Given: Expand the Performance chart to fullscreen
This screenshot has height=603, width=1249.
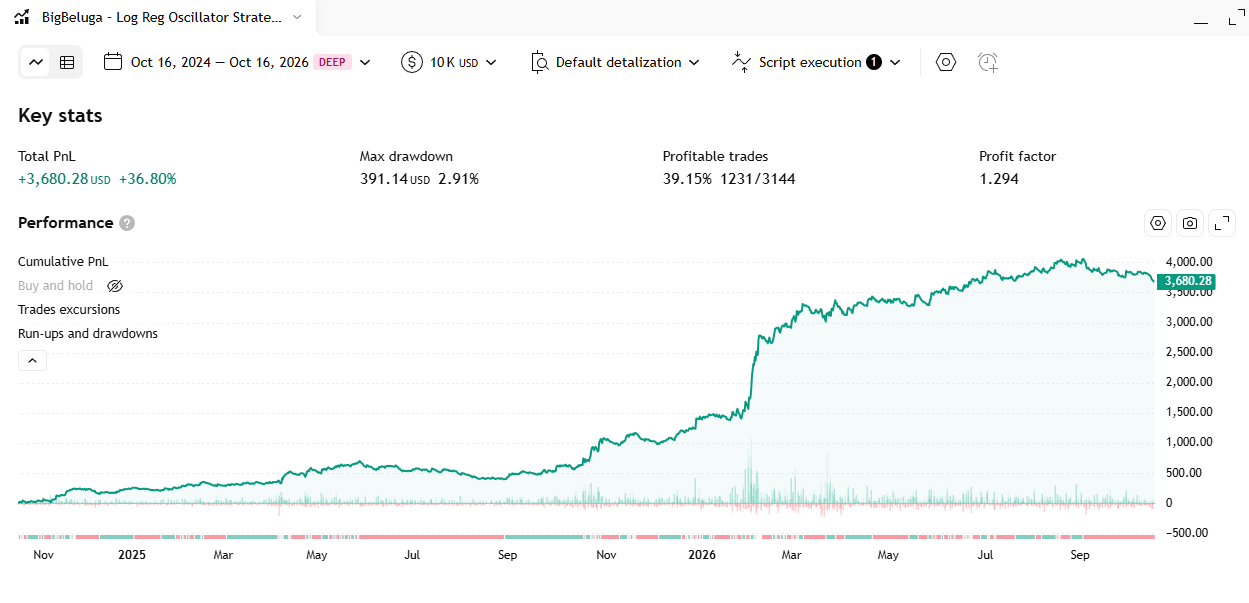Looking at the screenshot, I should pyautogui.click(x=1222, y=223).
